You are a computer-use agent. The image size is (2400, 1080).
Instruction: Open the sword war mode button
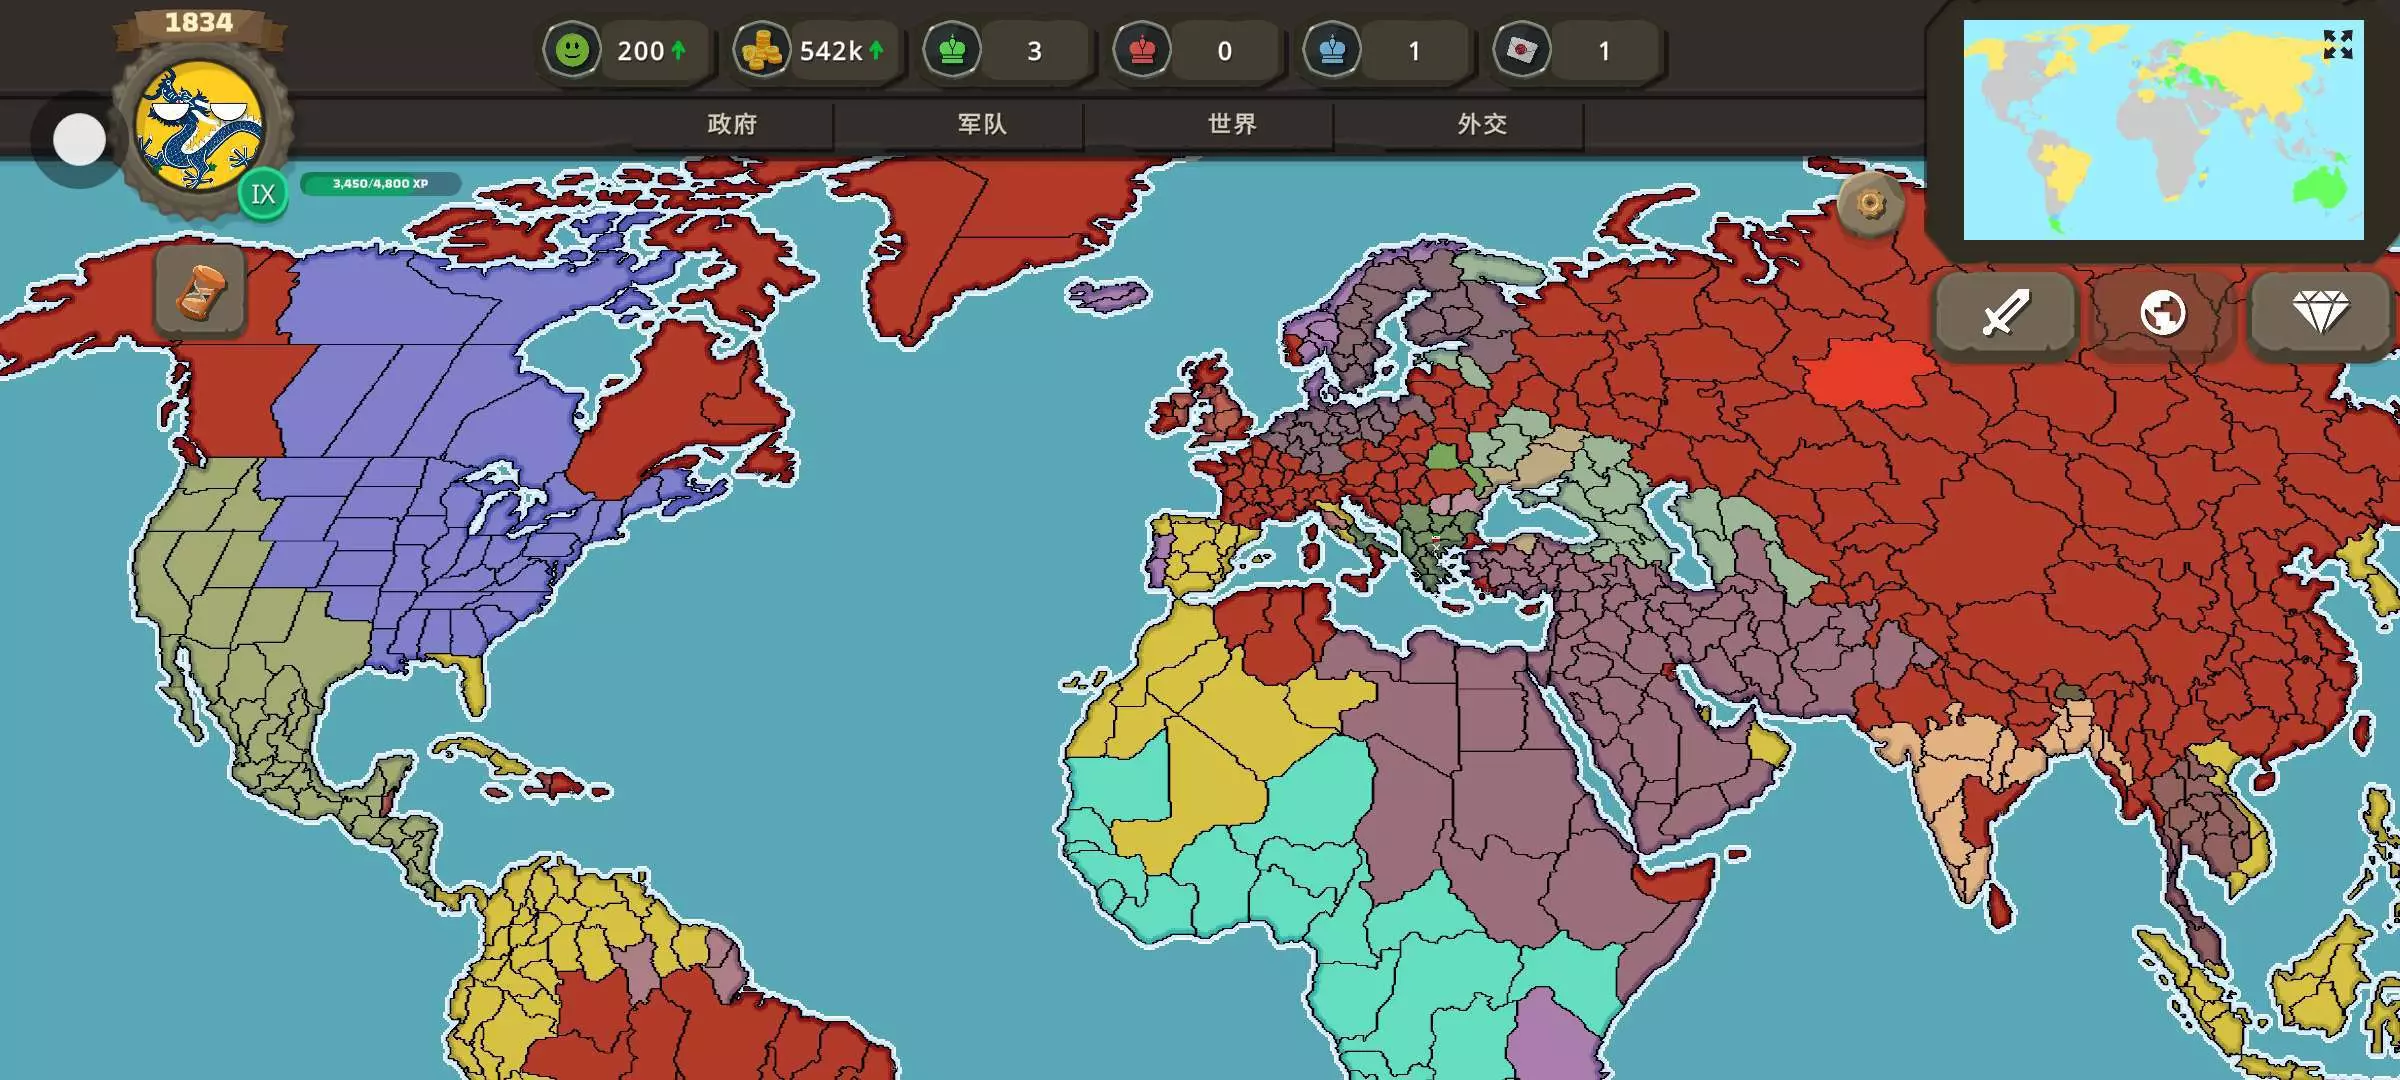(2005, 313)
